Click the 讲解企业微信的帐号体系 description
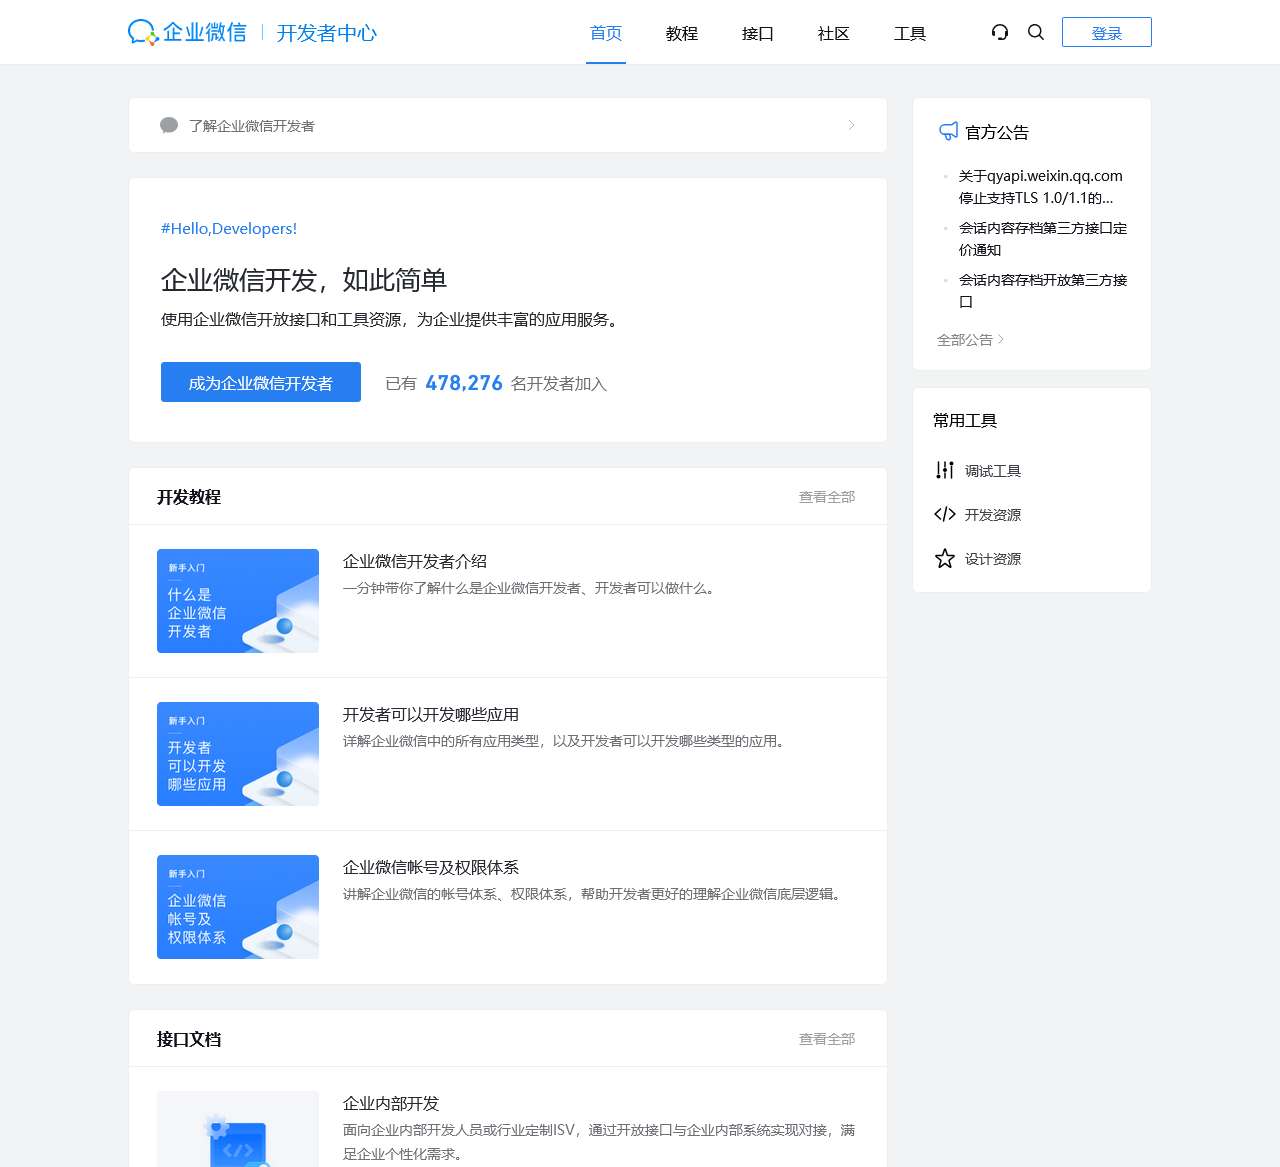1280x1167 pixels. coord(594,894)
